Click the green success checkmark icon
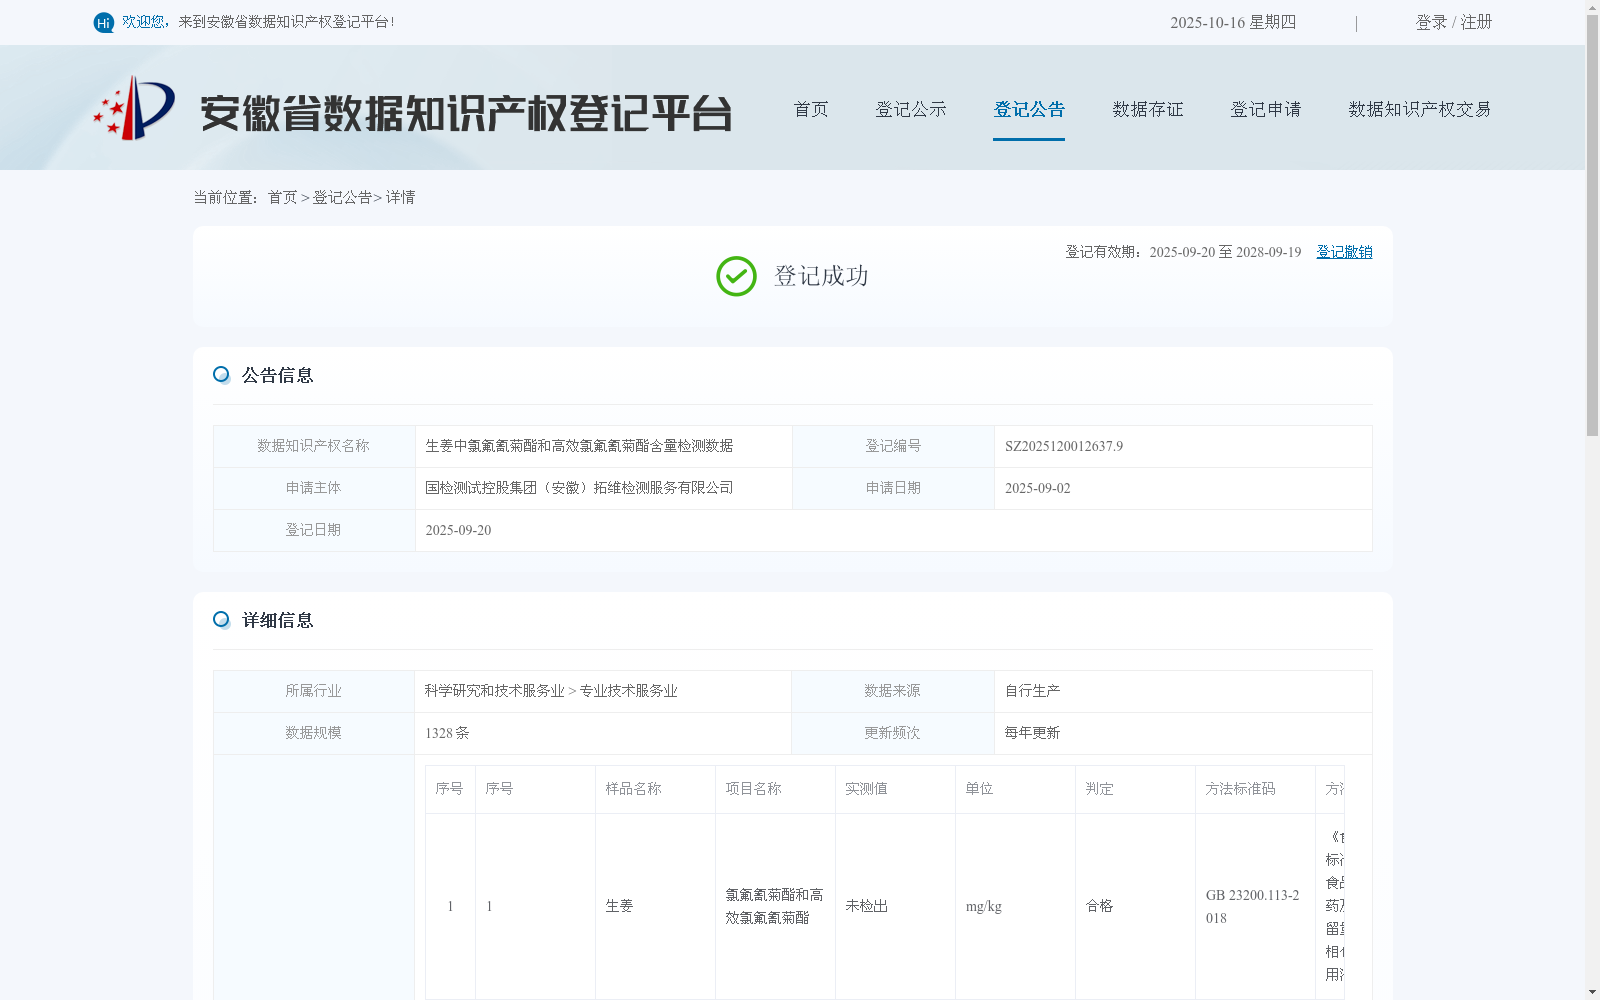This screenshot has width=1600, height=1000. coord(736,276)
